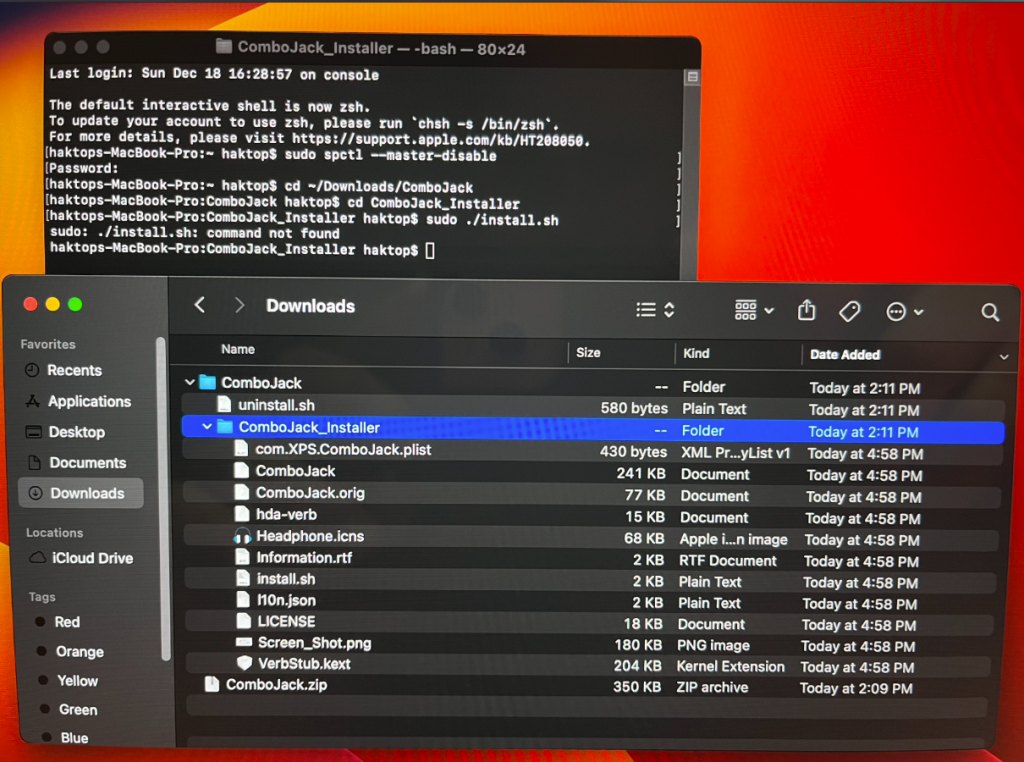Viewport: 1024px width, 762px height.
Task: Click the Share icon in Finder toolbar
Action: tap(807, 311)
